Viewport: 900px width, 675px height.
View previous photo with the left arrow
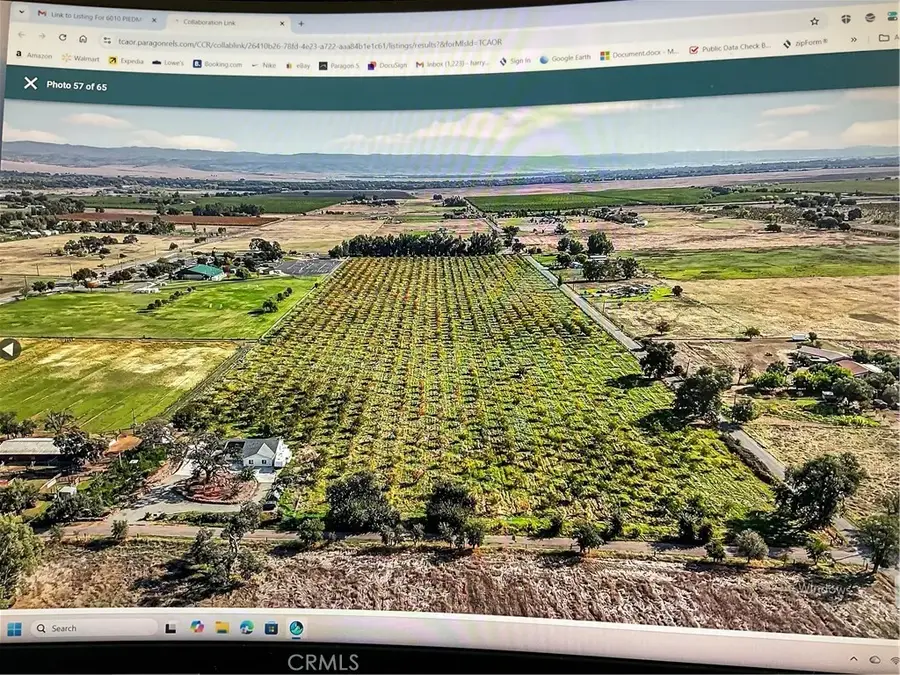pos(10,348)
